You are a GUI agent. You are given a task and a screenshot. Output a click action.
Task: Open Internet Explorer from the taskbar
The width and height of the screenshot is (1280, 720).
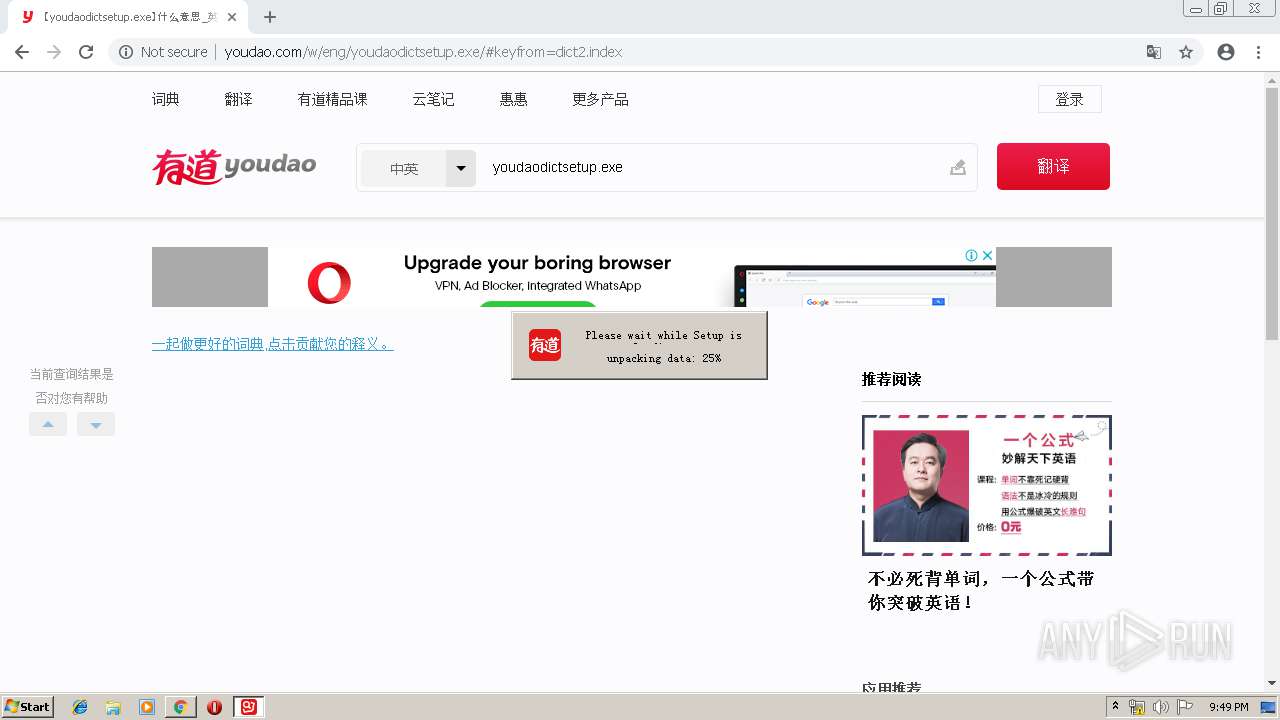80,707
